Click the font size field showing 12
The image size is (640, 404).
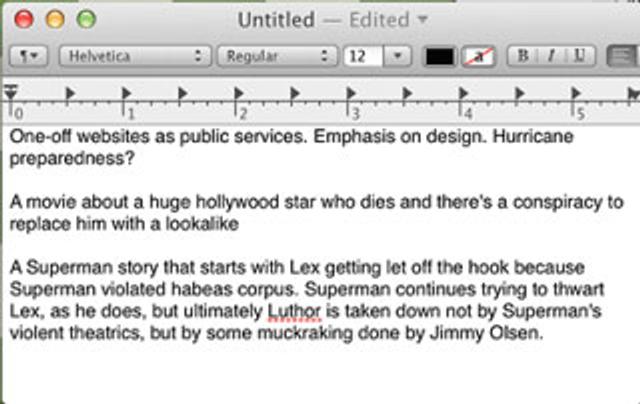(363, 56)
